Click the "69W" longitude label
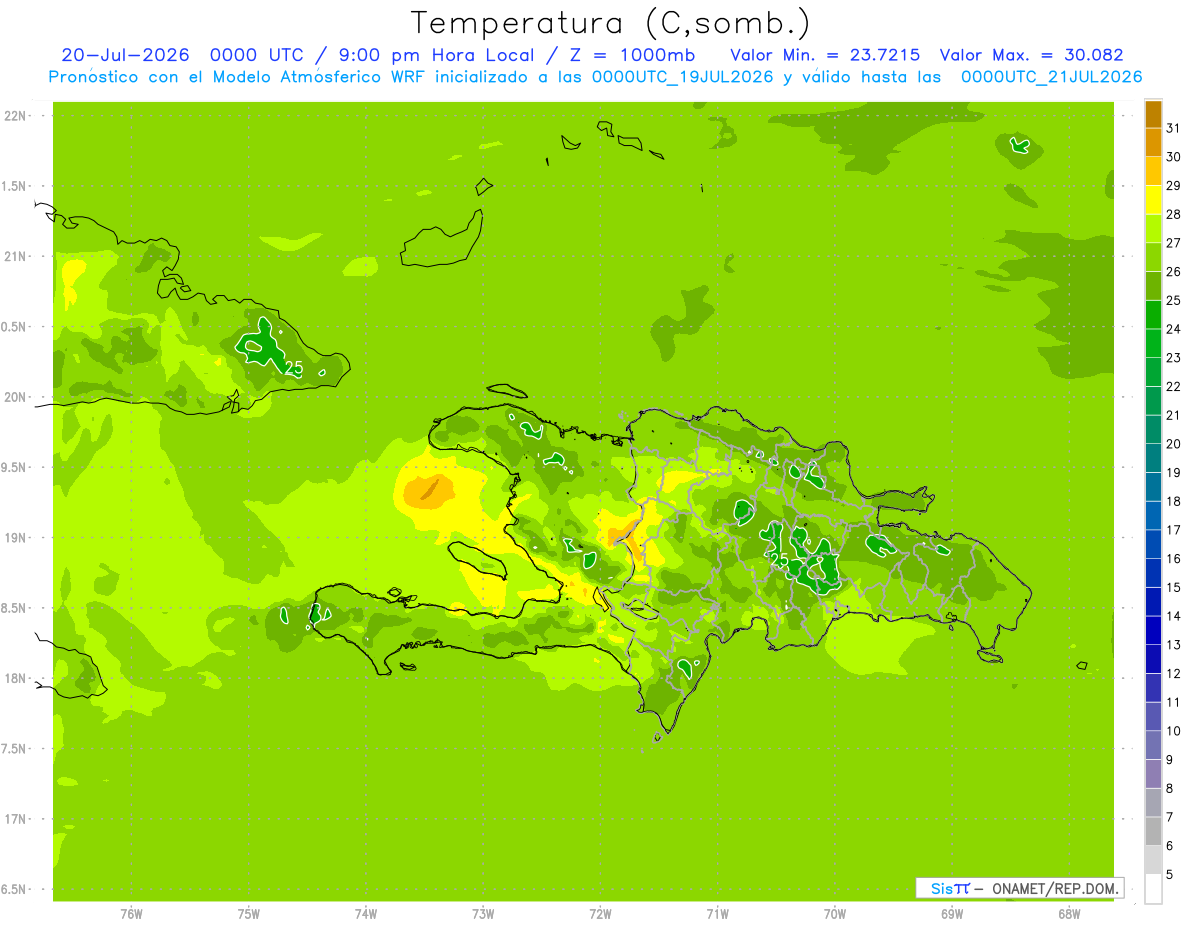The image size is (1200, 927). [x=952, y=914]
